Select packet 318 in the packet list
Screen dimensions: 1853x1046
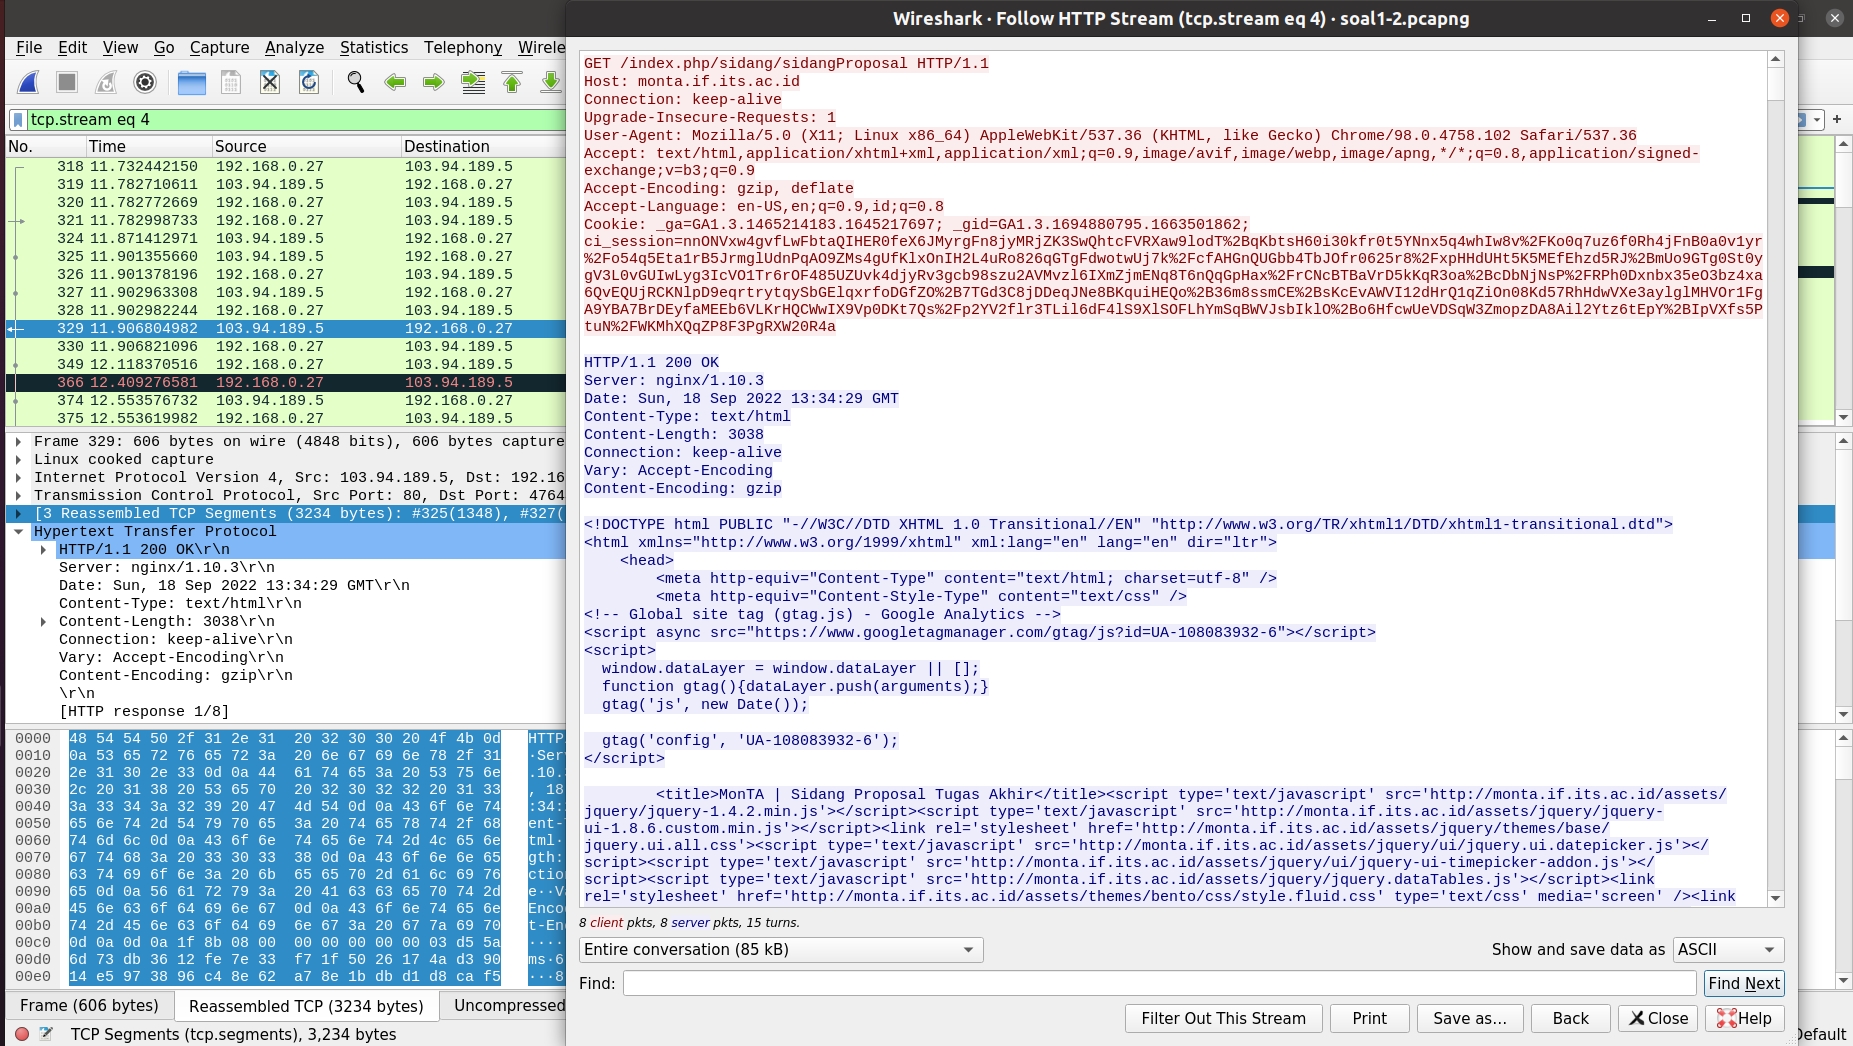point(286,166)
